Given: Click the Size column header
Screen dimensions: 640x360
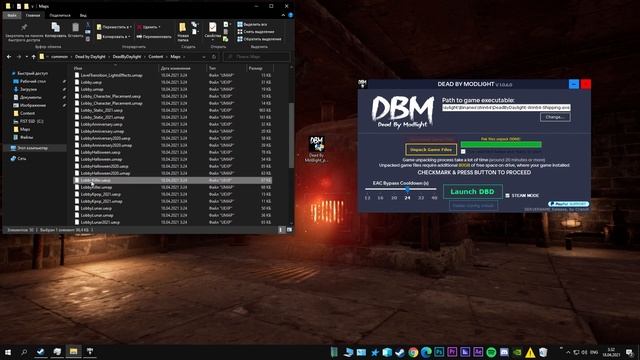Looking at the screenshot, I should (x=260, y=68).
